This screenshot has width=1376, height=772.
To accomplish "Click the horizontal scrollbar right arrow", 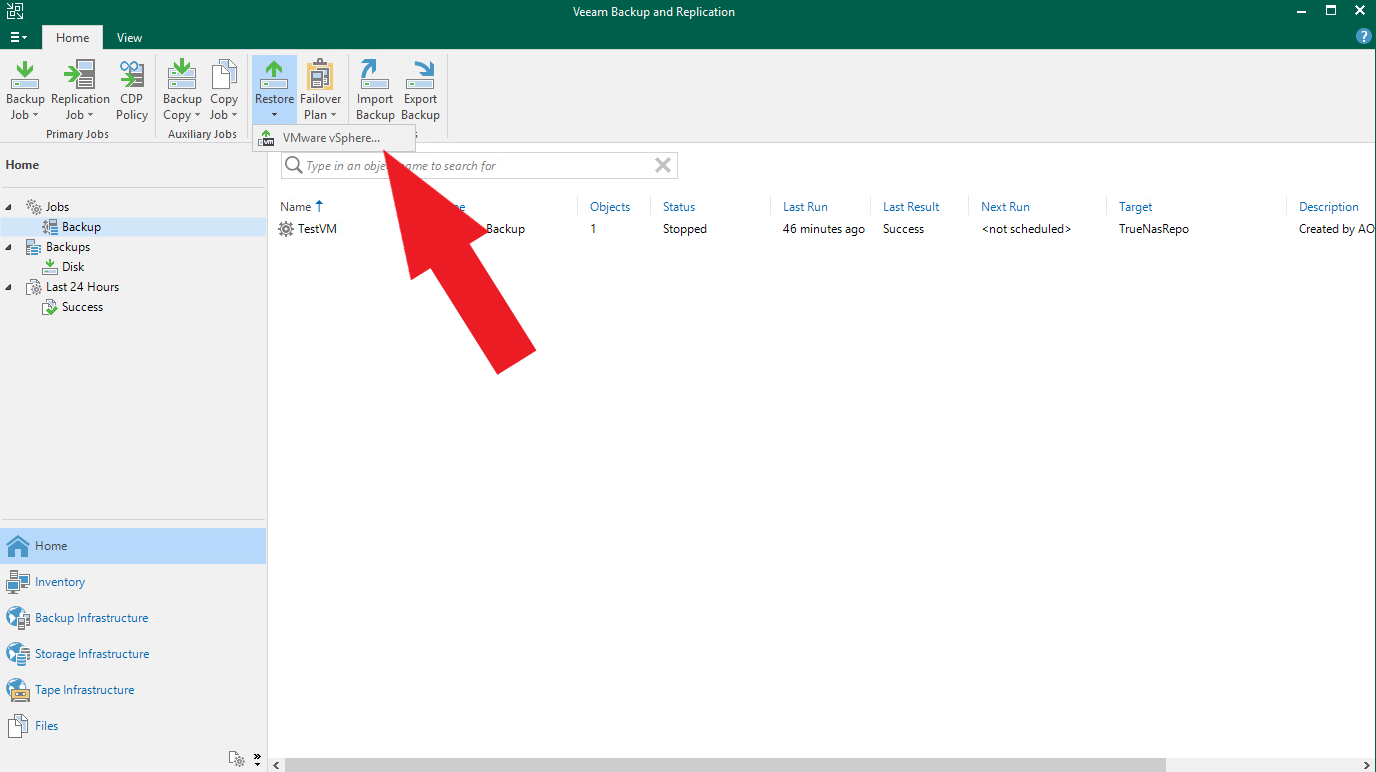I will [1367, 764].
